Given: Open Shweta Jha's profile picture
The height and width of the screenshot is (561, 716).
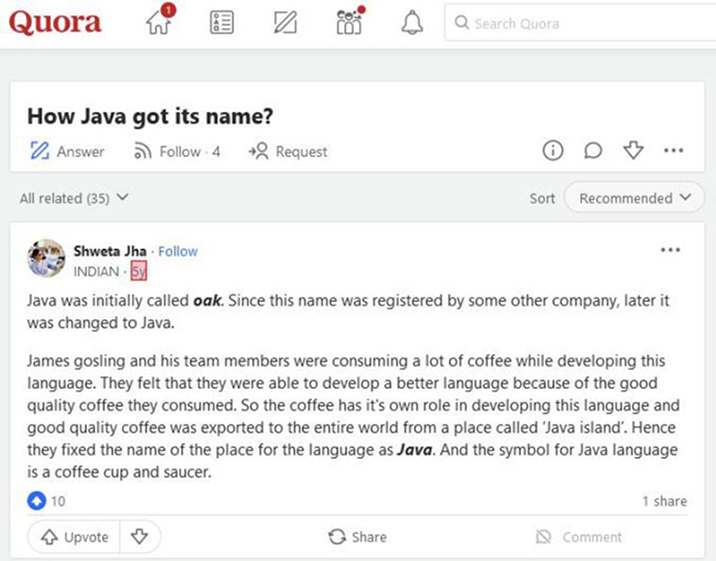Looking at the screenshot, I should click(x=47, y=259).
